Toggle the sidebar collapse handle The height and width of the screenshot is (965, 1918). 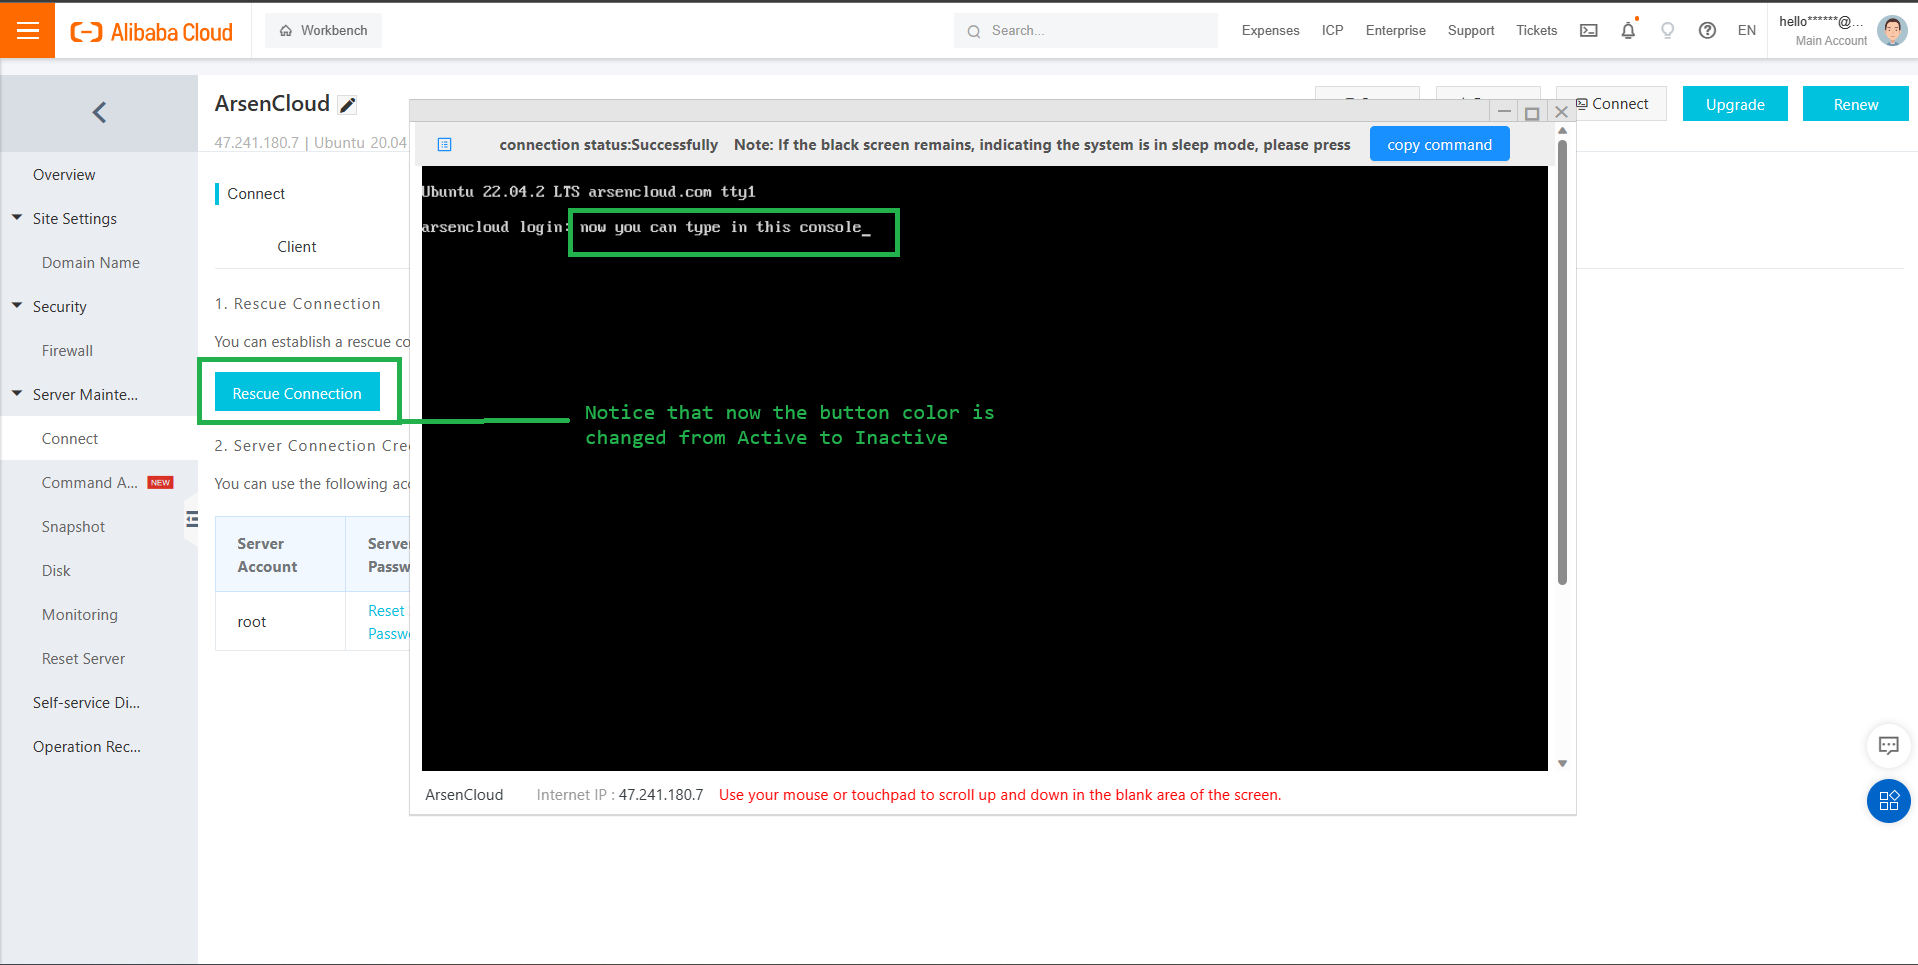pos(192,519)
